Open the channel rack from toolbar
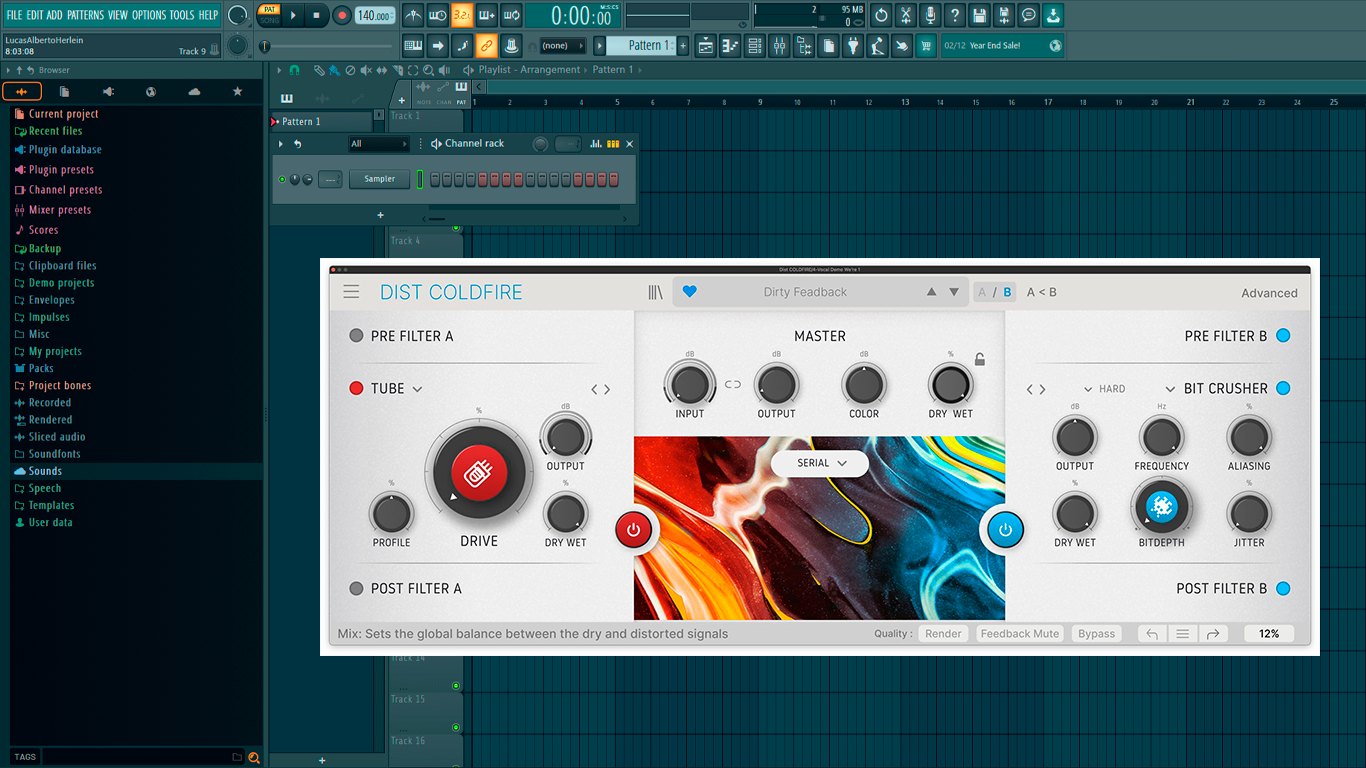This screenshot has height=768, width=1366. [755, 46]
